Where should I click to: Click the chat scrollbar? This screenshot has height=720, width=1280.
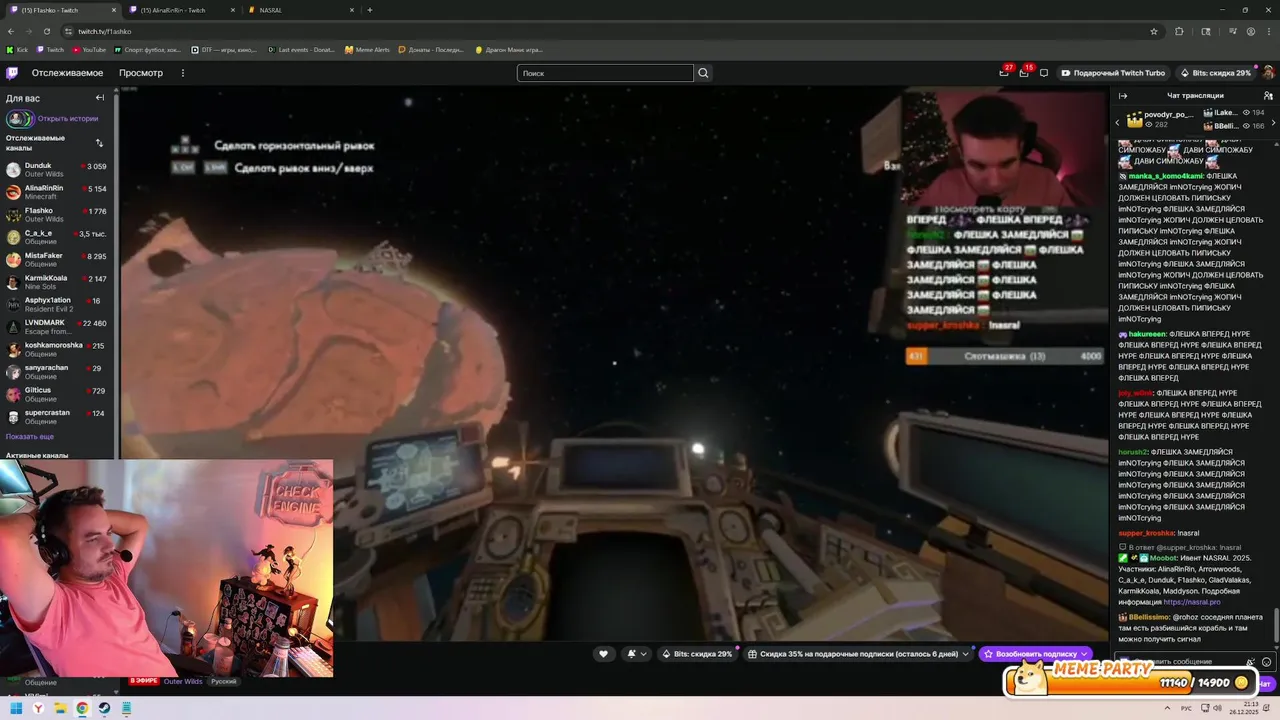click(x=1276, y=625)
